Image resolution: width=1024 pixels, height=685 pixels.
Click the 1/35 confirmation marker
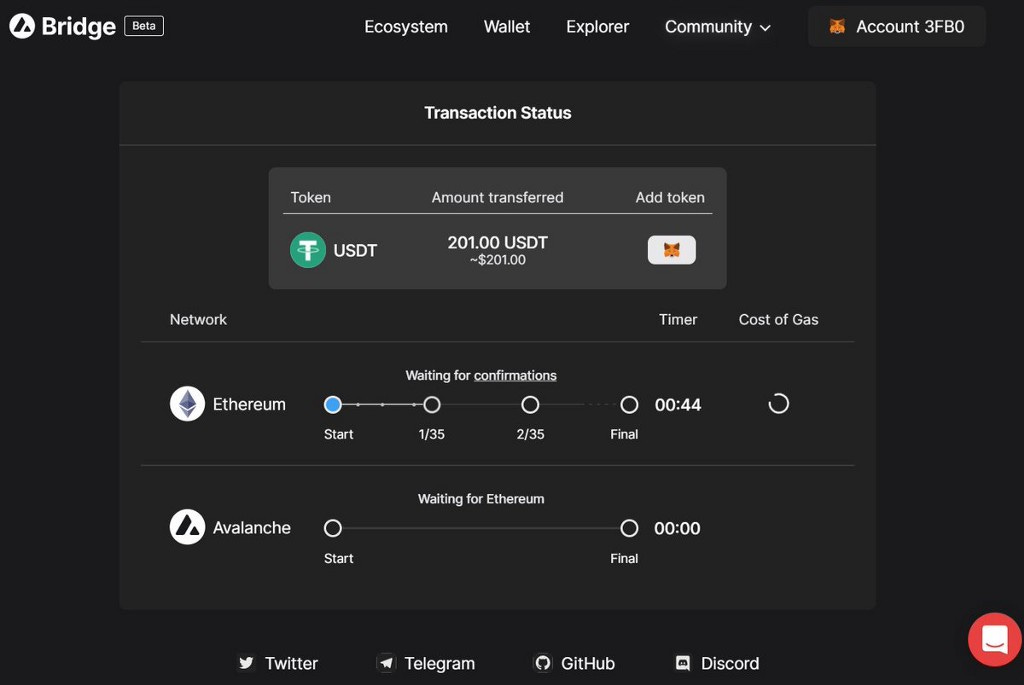tap(432, 405)
